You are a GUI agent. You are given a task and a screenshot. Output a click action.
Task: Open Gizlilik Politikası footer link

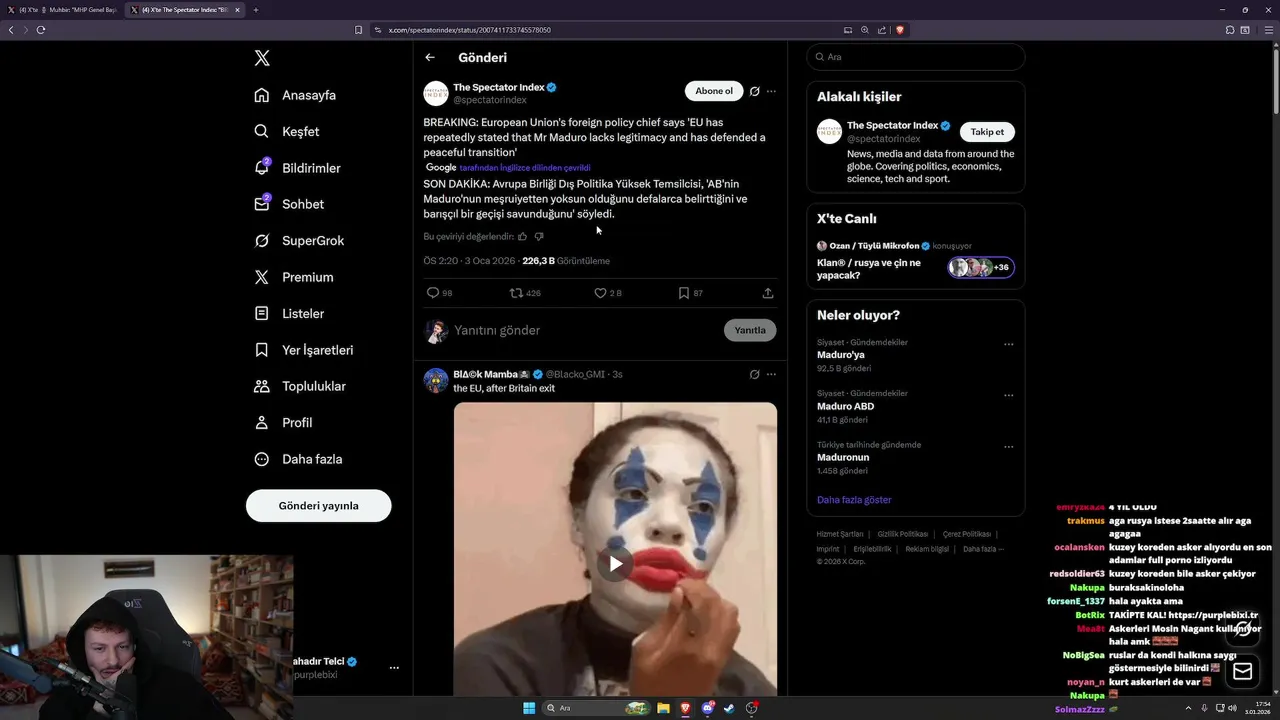902,534
